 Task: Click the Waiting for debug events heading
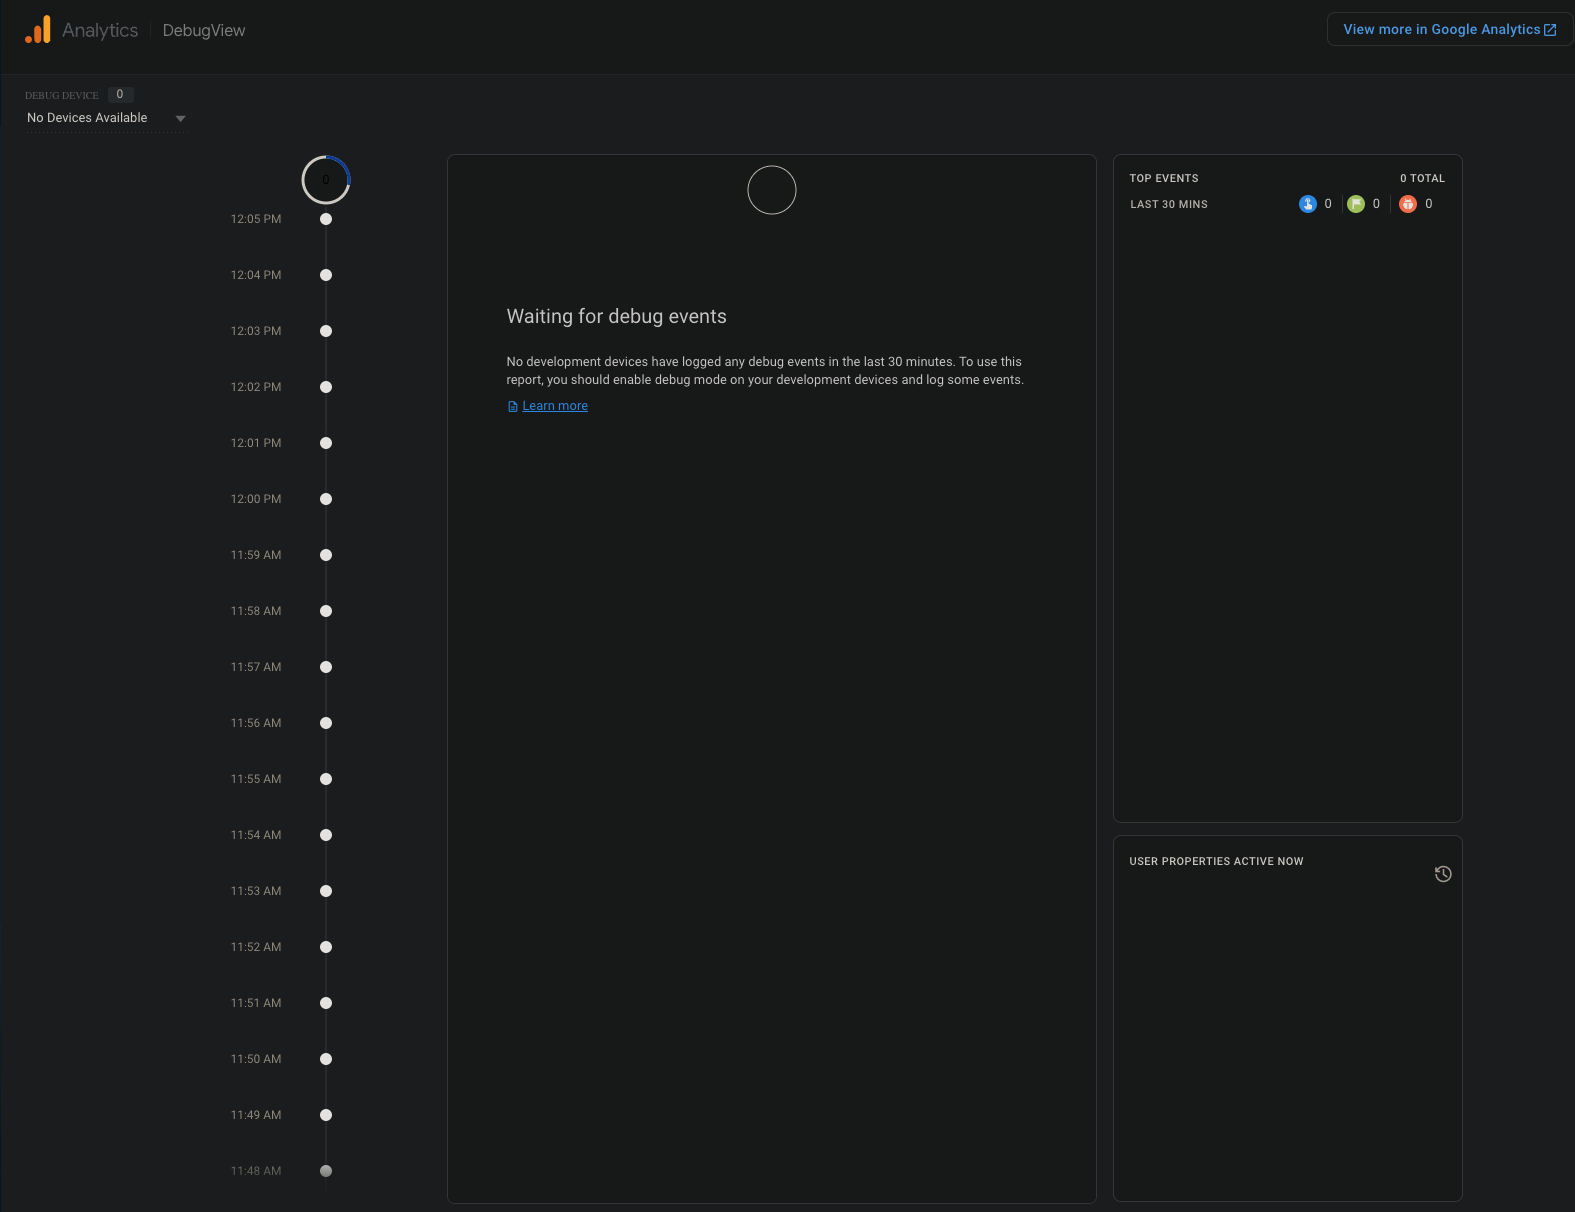point(617,316)
